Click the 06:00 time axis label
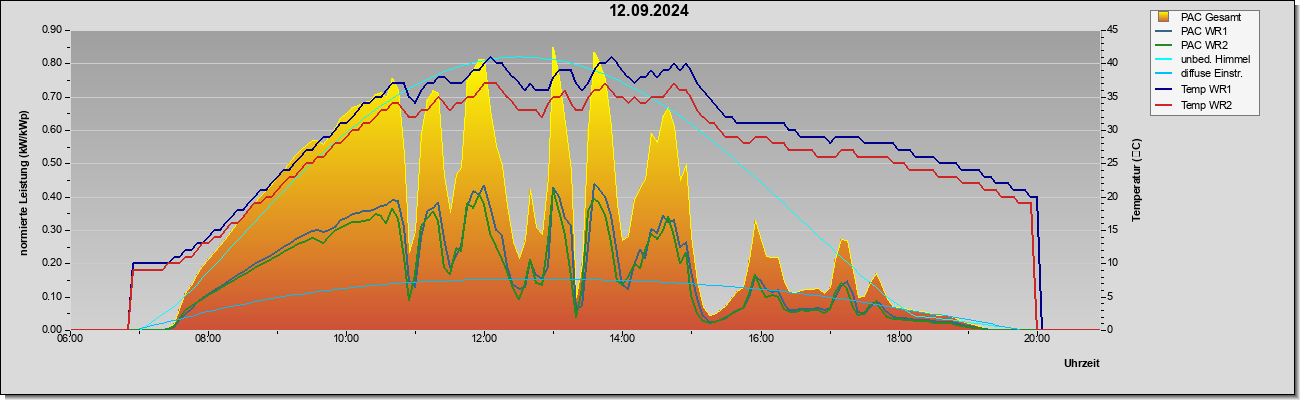The width and height of the screenshot is (1300, 400). (x=69, y=338)
